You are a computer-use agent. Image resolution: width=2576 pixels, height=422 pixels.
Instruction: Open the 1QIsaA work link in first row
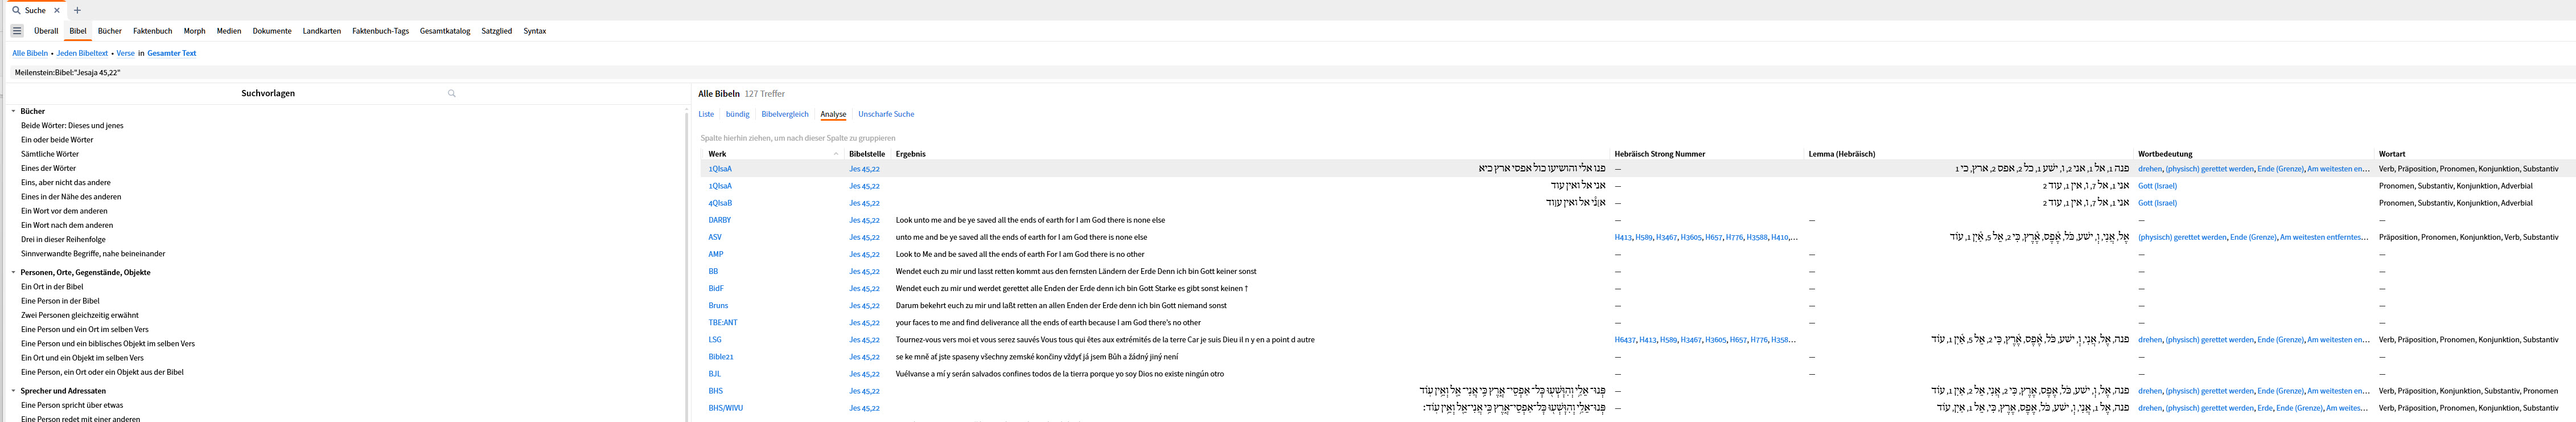720,169
